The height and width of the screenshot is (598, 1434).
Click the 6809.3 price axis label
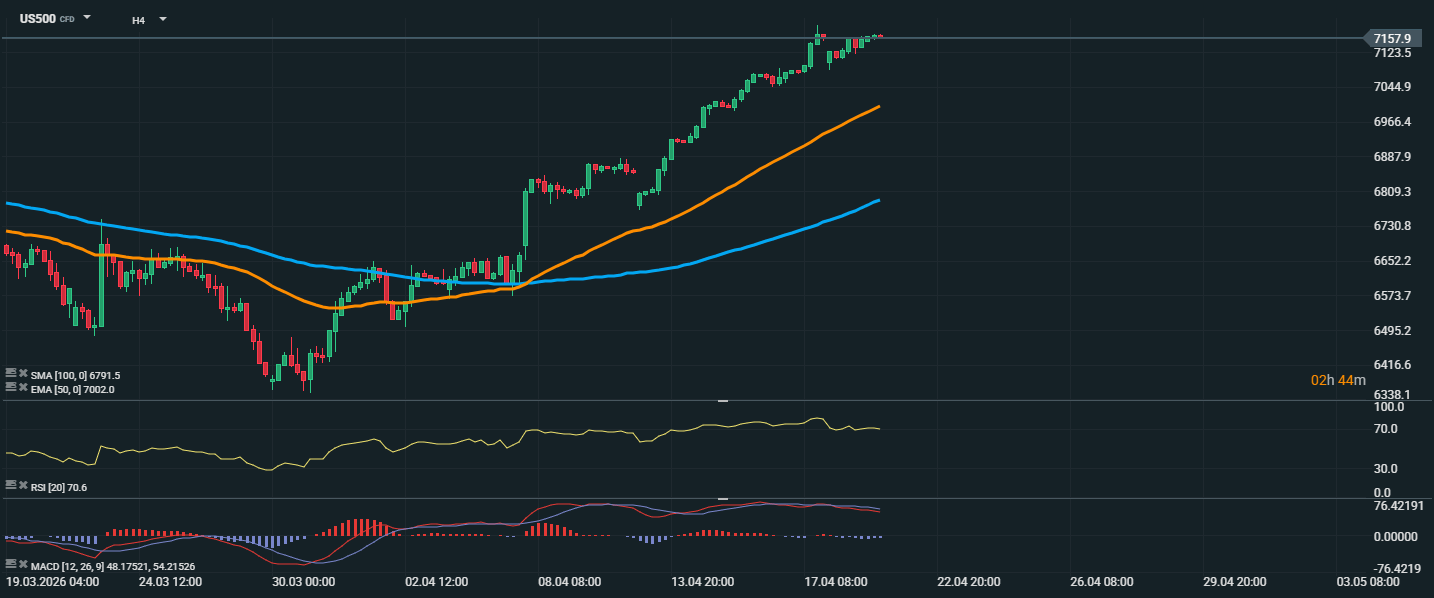[x=1392, y=191]
